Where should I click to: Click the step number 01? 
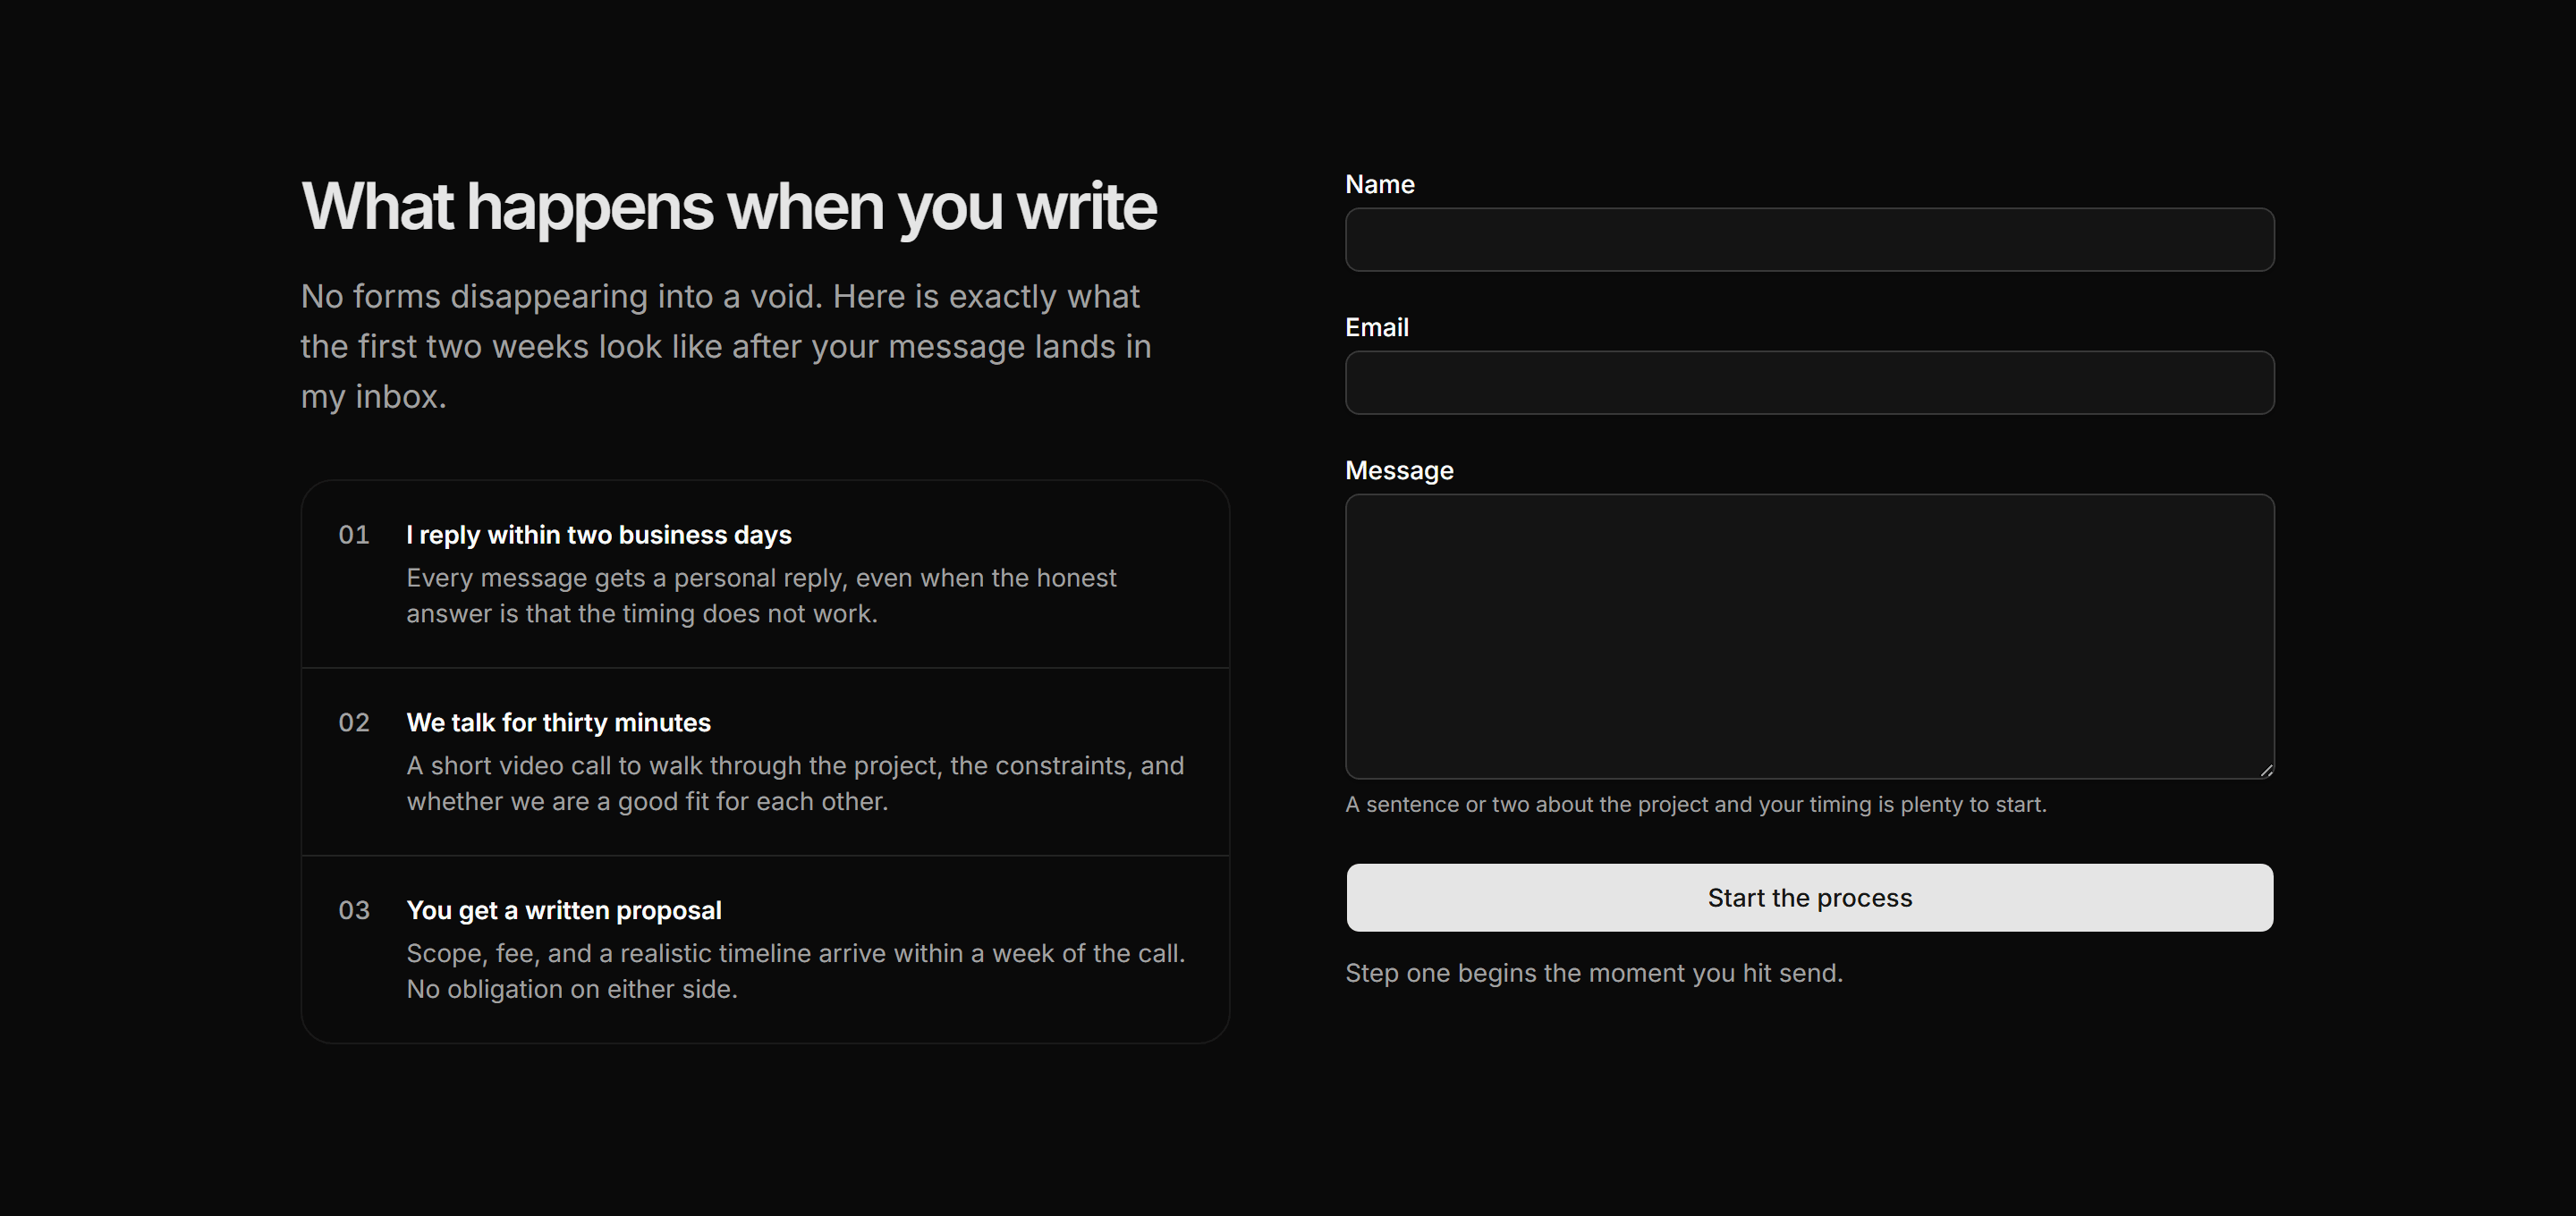pyautogui.click(x=354, y=535)
